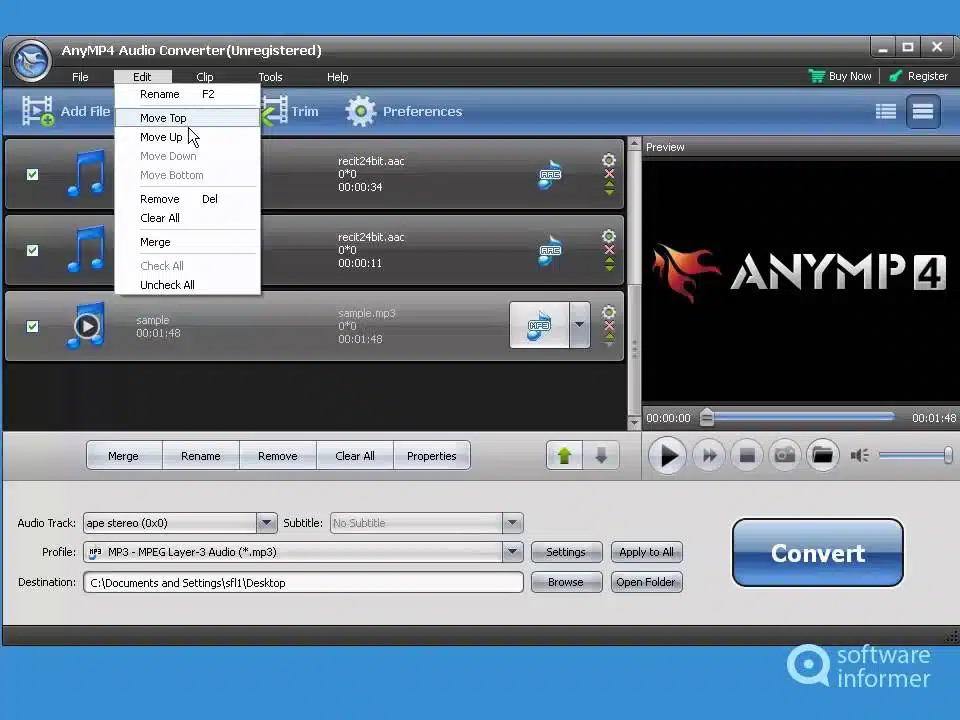Choose Move Top from the Edit menu
This screenshot has height=720, width=960.
pyautogui.click(x=163, y=117)
